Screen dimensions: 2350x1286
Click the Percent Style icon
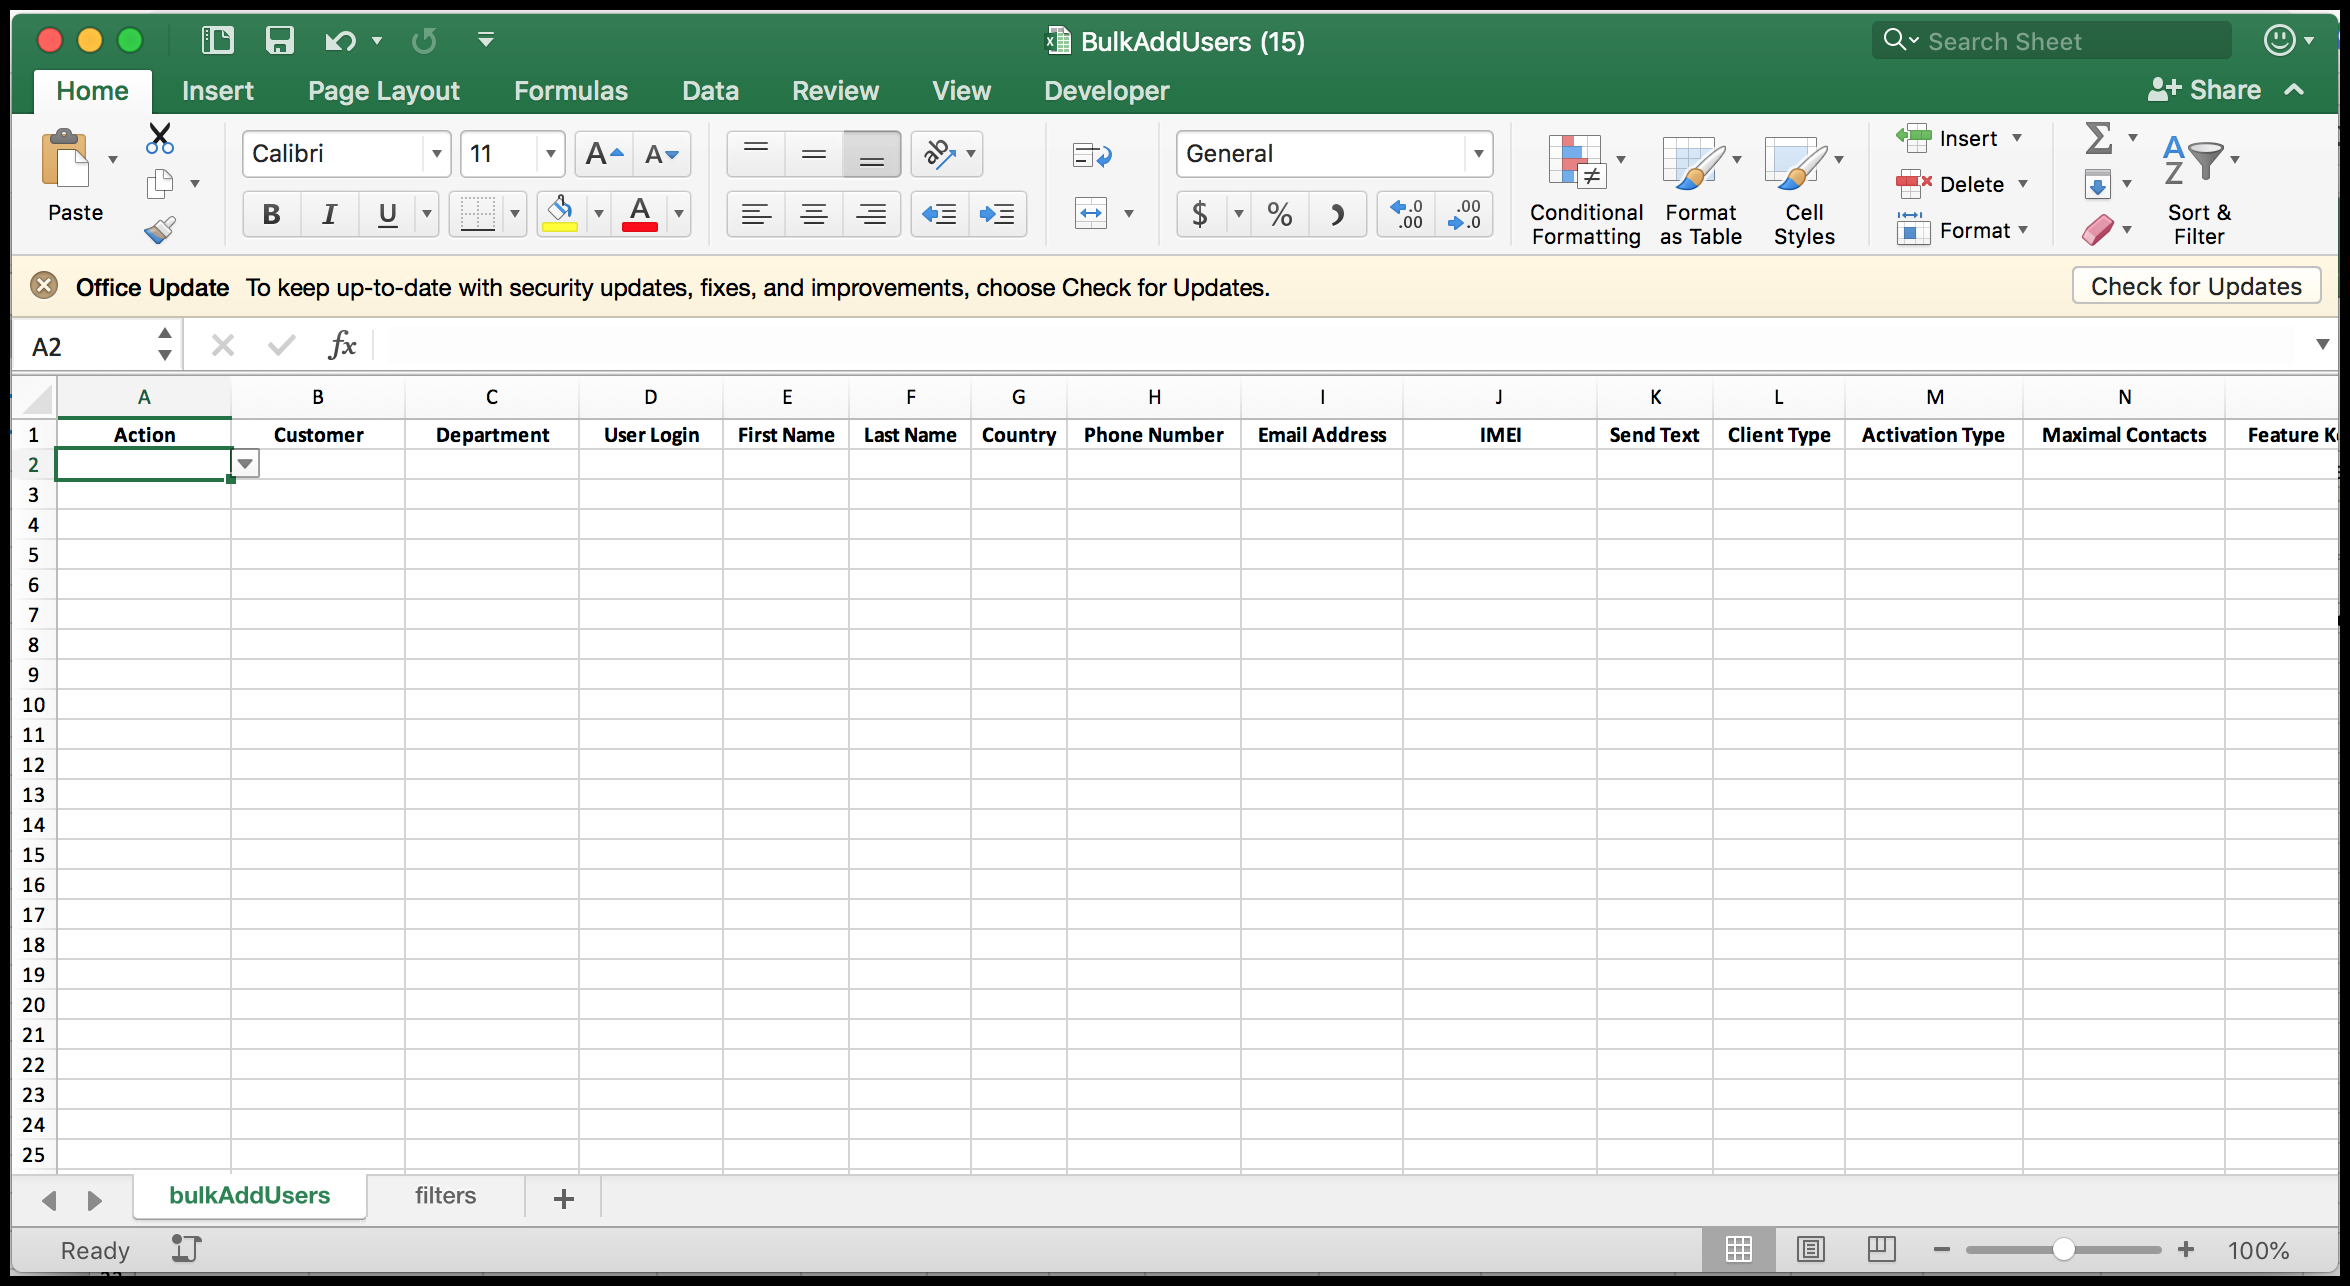(x=1279, y=214)
